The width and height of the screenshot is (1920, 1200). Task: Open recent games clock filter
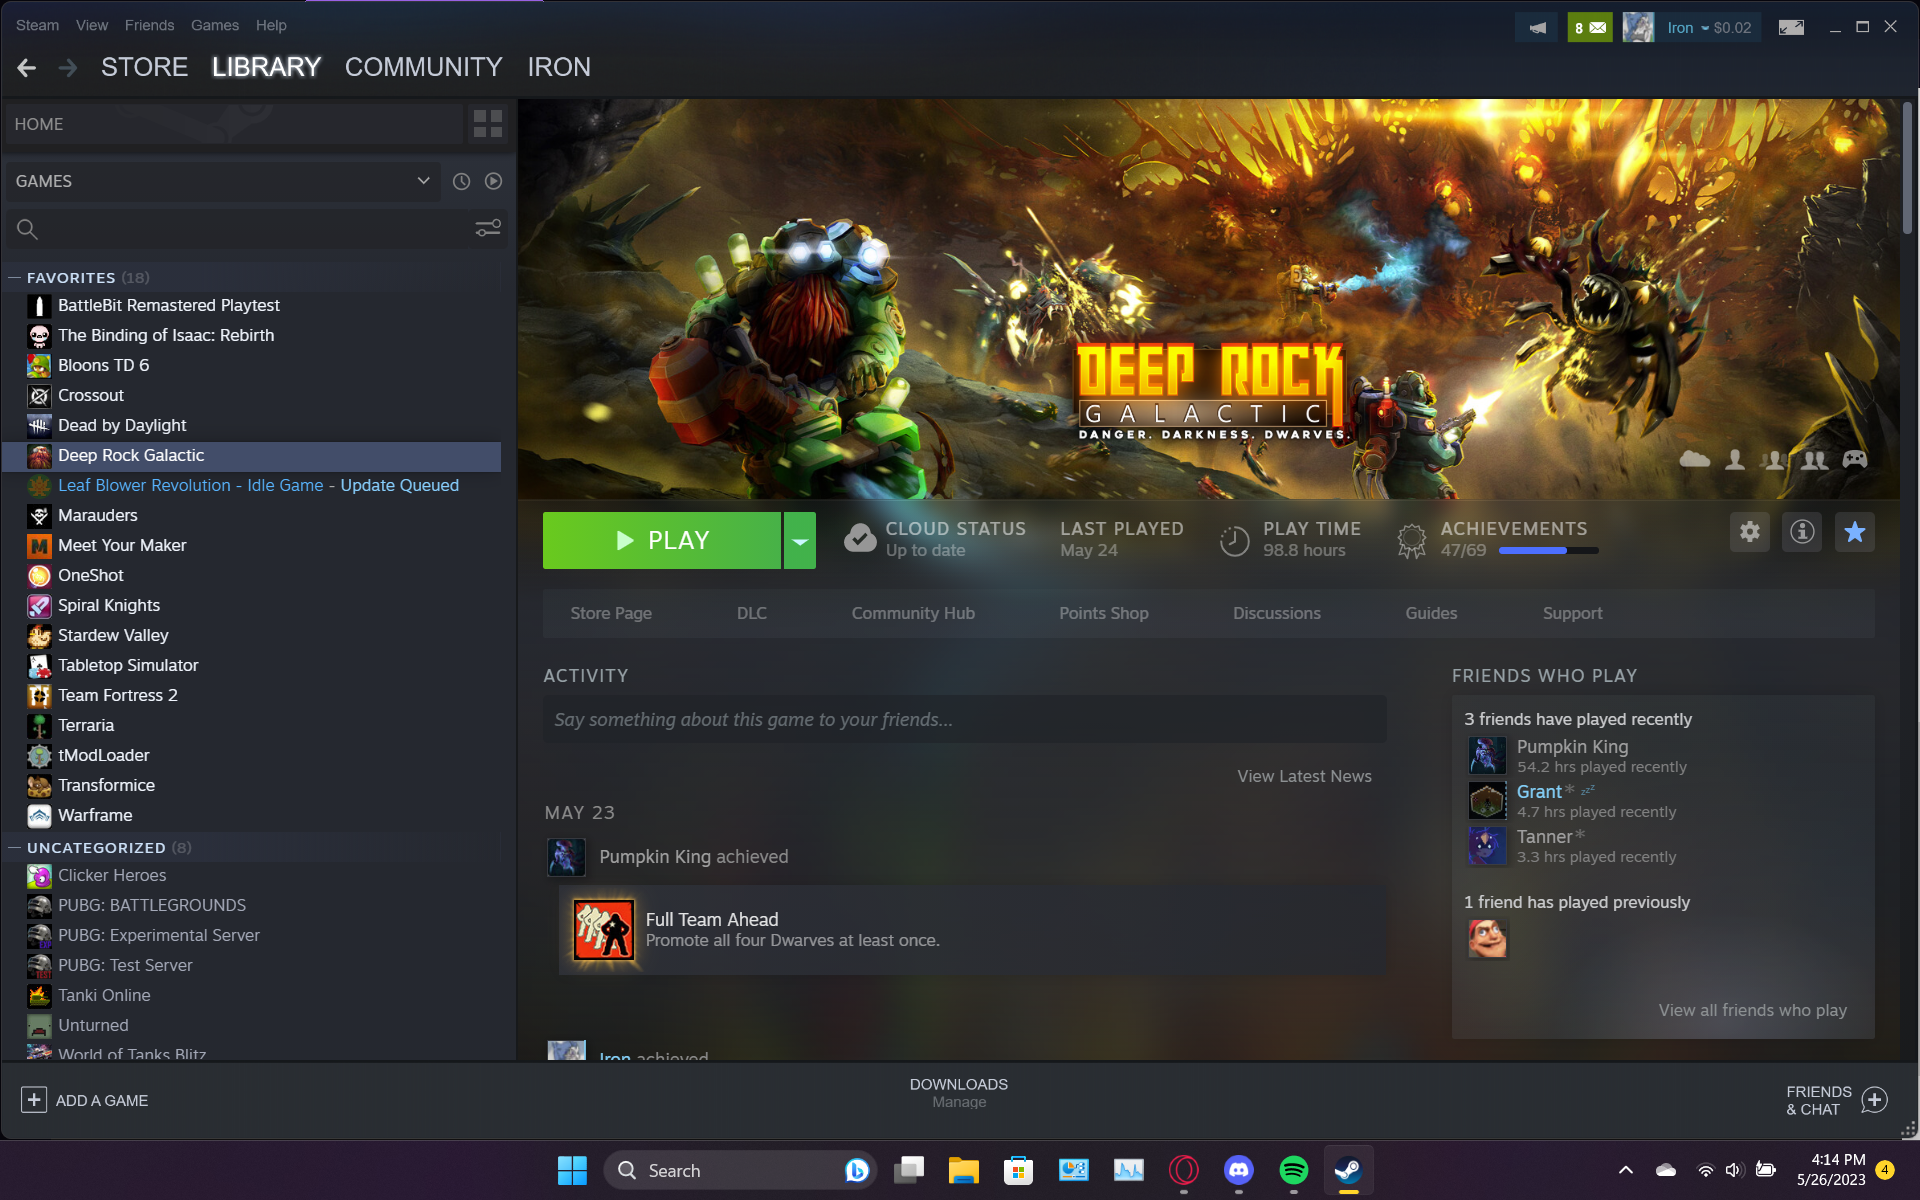[x=461, y=181]
